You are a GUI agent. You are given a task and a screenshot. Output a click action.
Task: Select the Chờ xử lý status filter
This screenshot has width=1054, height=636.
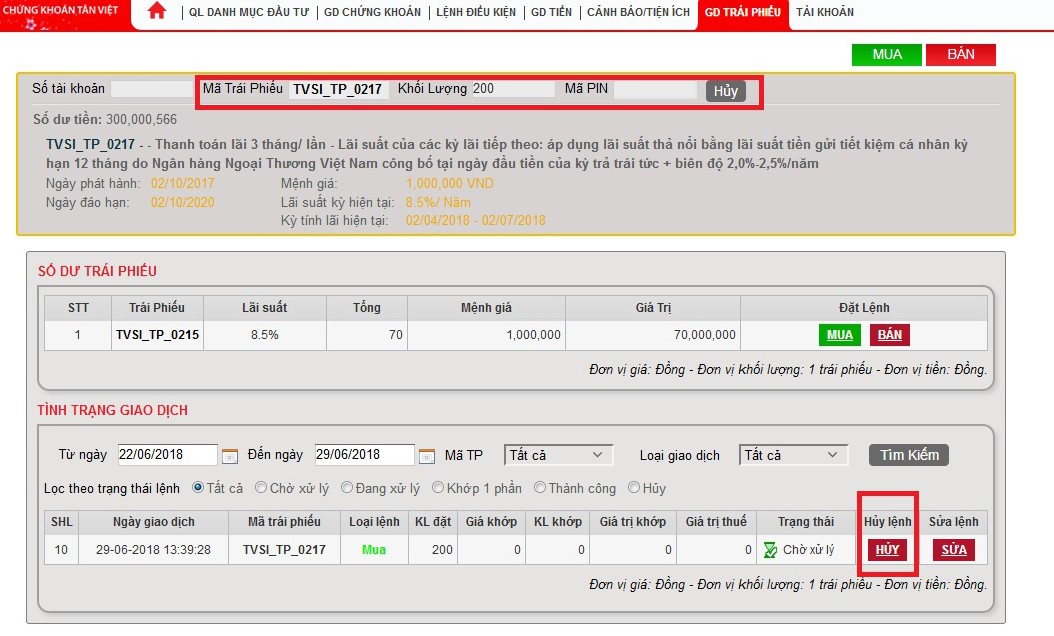point(261,487)
